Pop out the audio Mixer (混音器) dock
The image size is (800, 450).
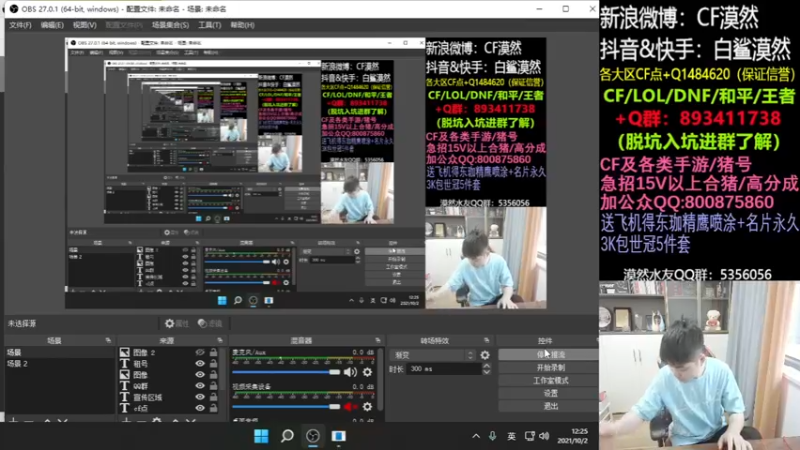point(378,340)
